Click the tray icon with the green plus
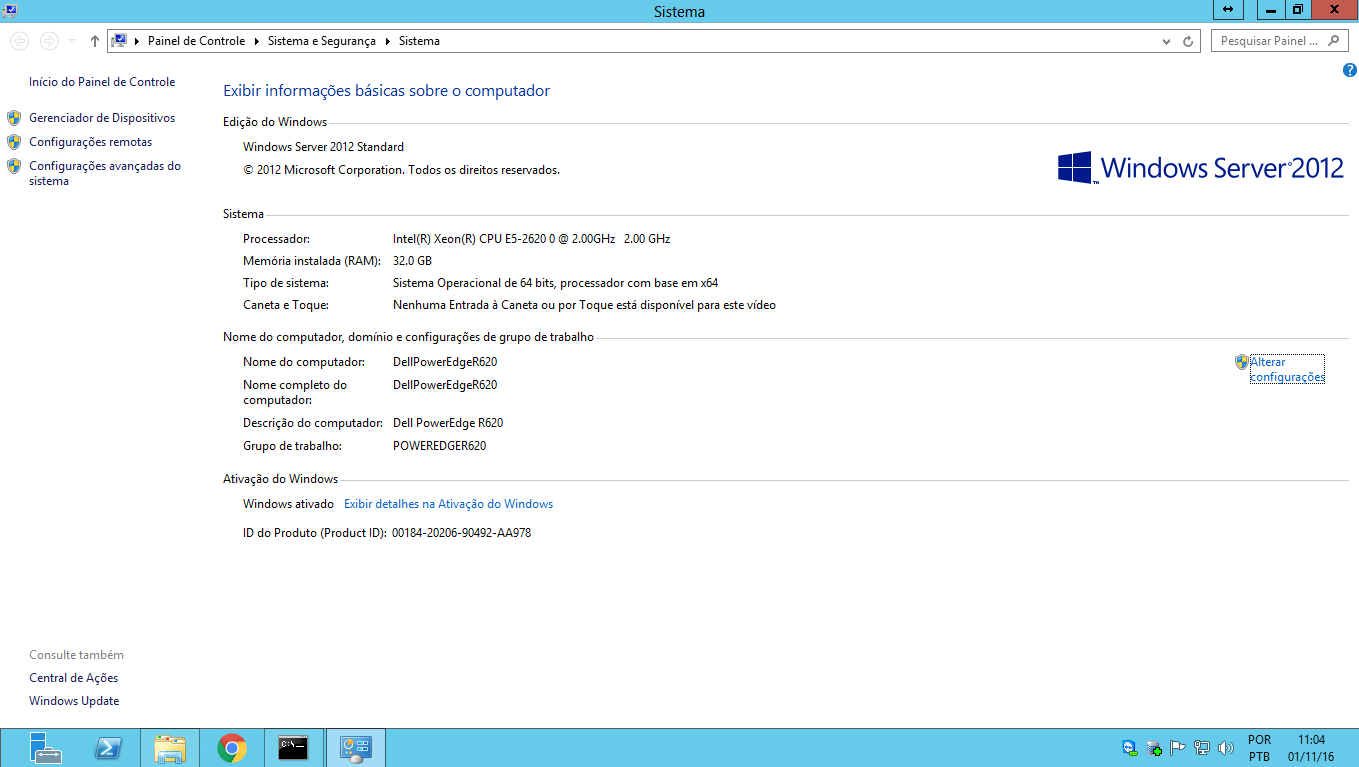This screenshot has width=1359, height=767. coord(1154,747)
